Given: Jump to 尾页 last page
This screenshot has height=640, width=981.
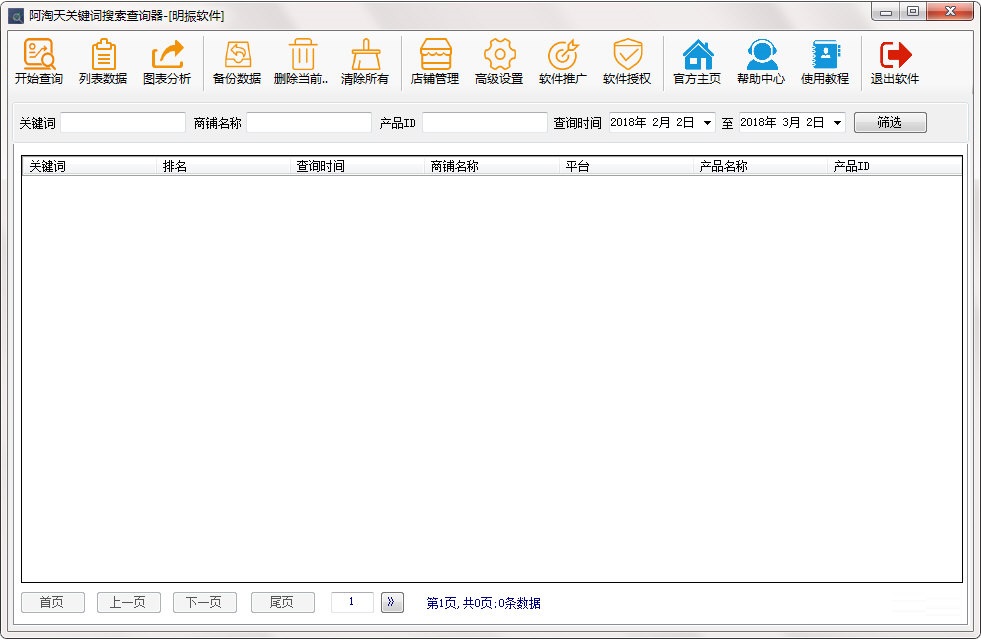Looking at the screenshot, I should coord(281,602).
